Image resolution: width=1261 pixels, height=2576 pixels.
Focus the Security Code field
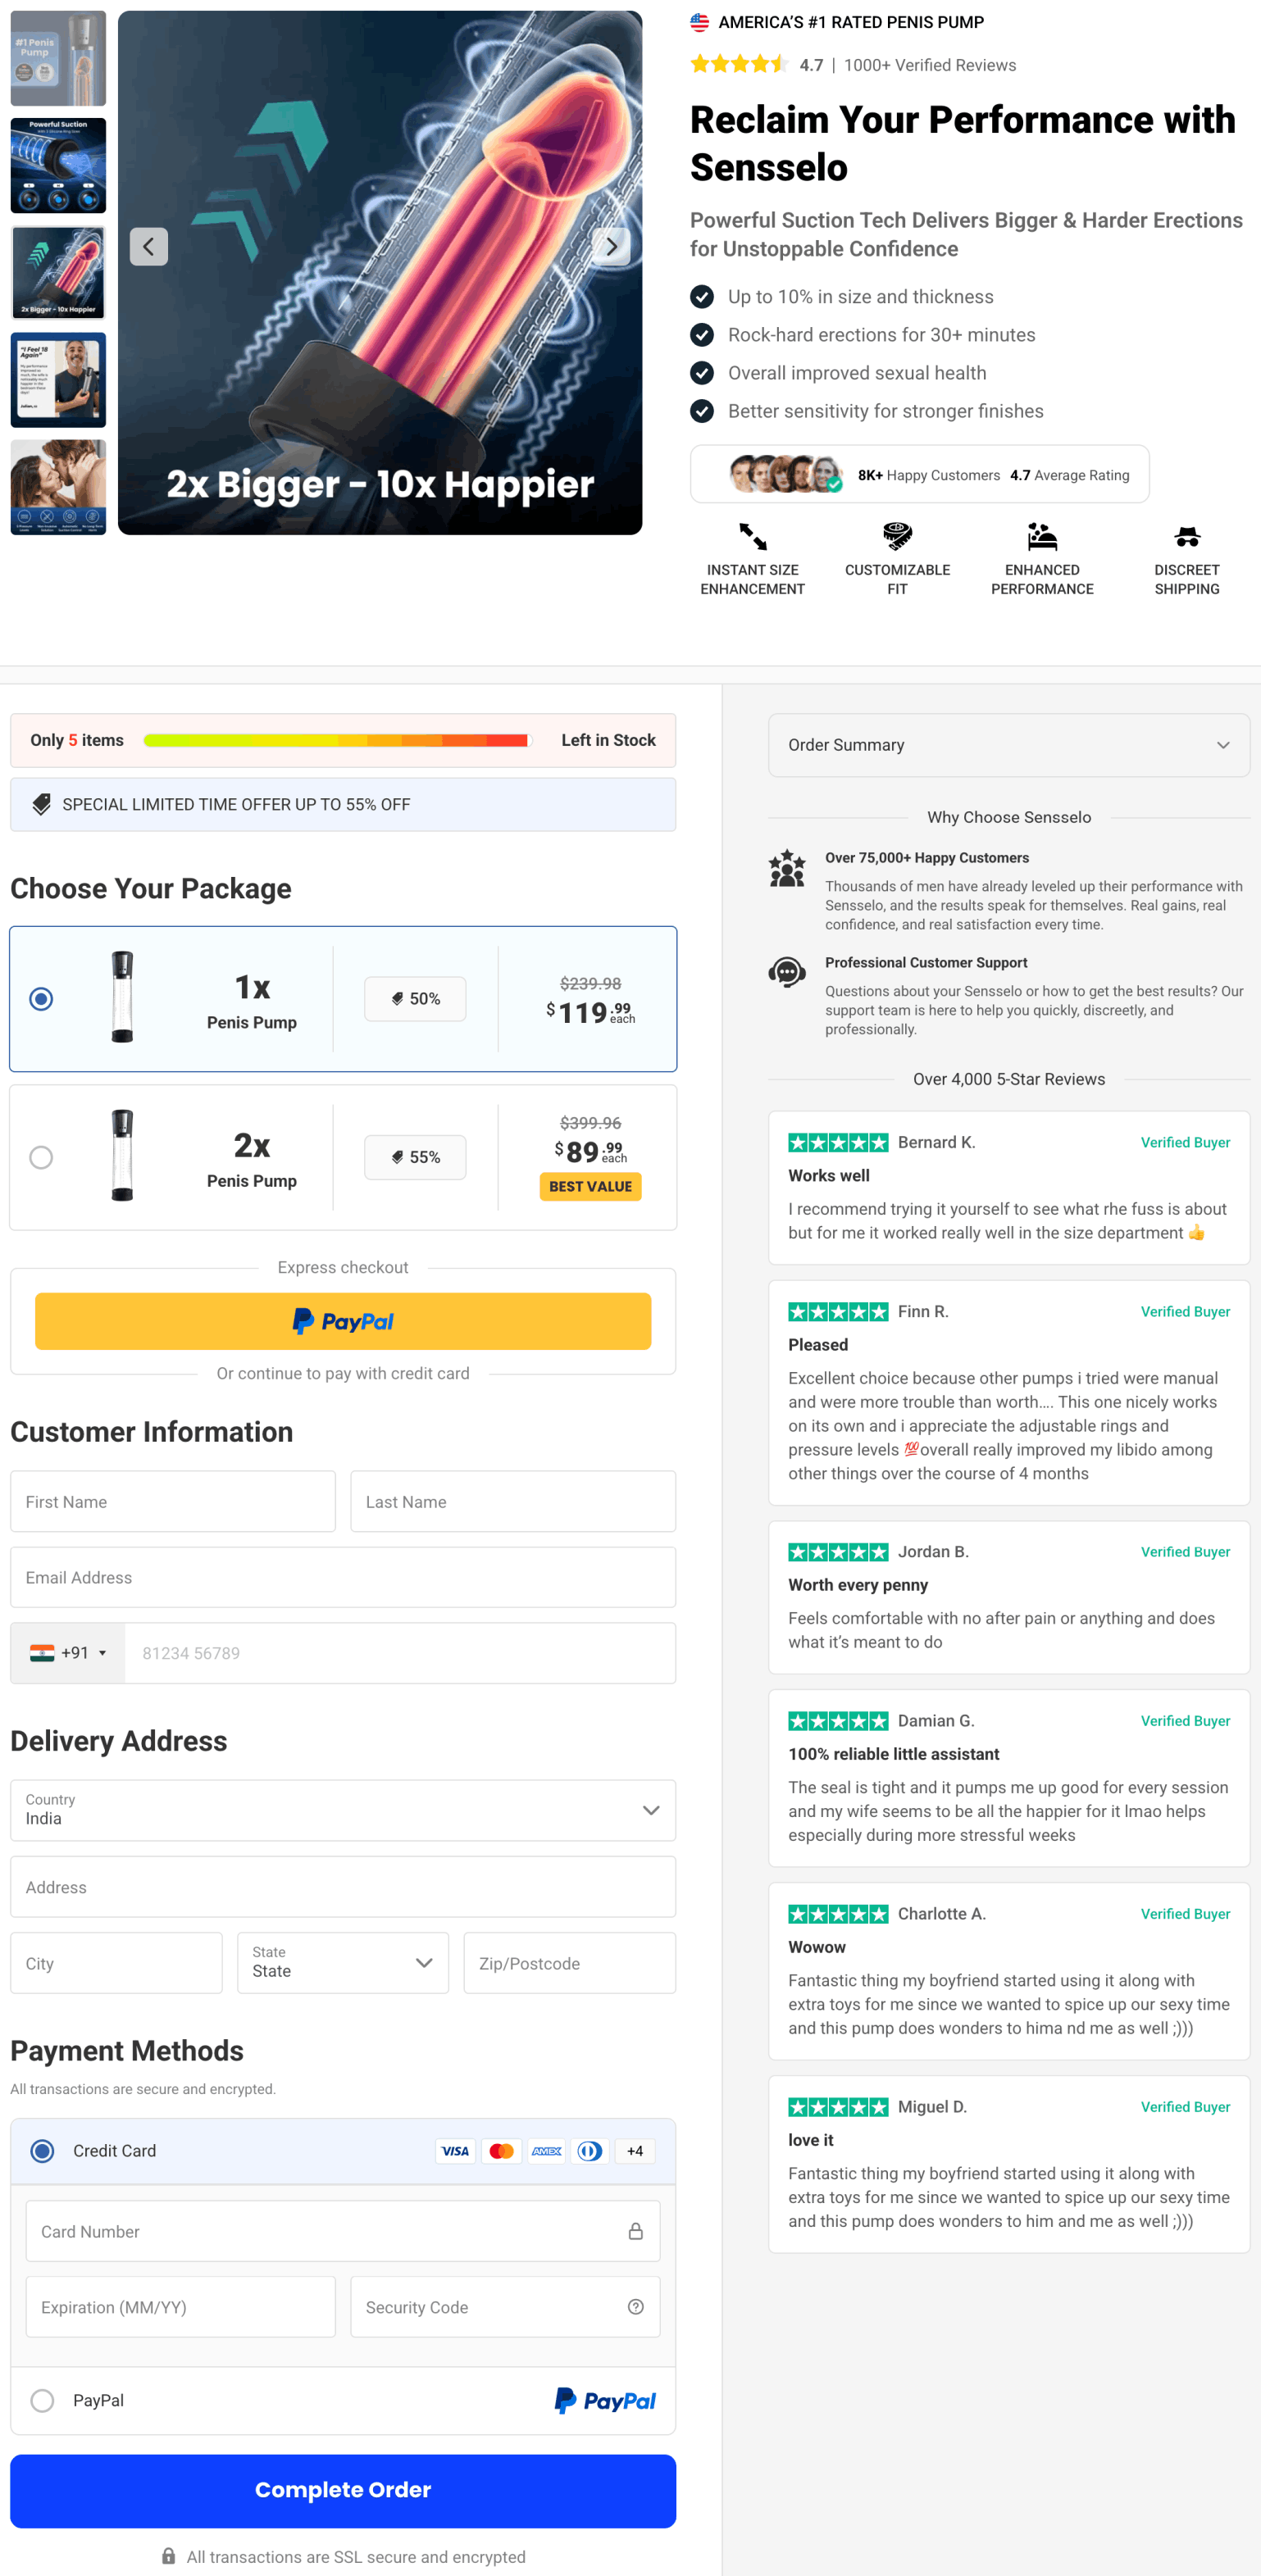[505, 2307]
